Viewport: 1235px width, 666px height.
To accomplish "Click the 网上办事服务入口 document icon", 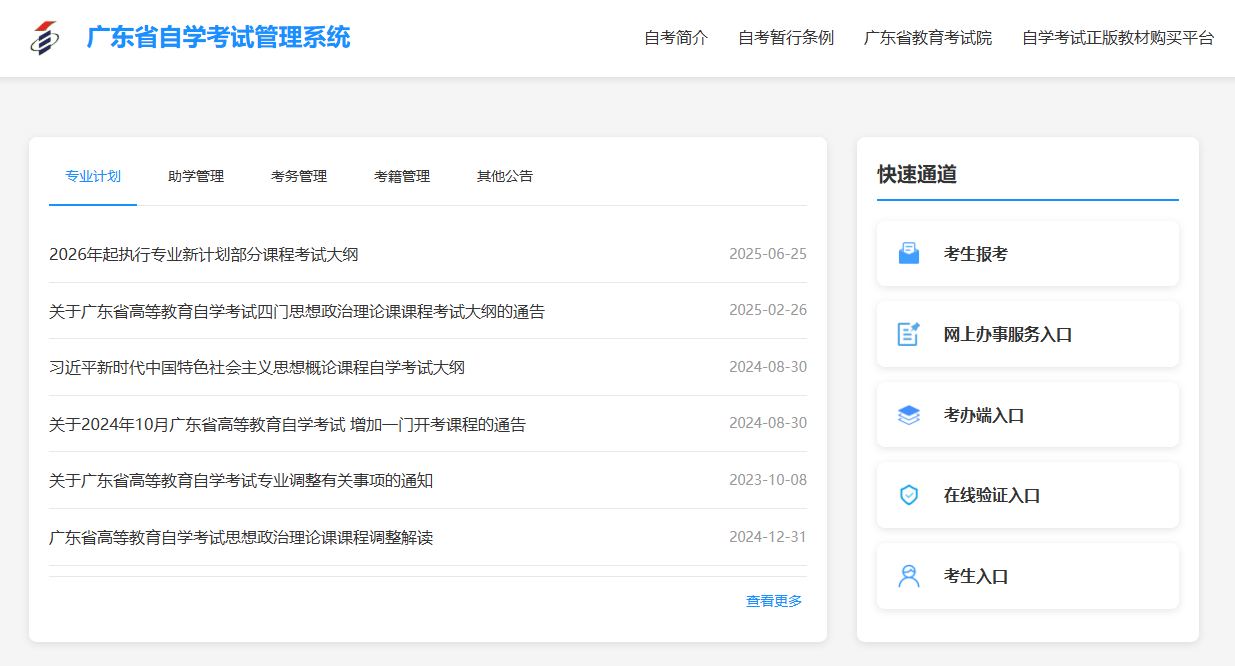I will (x=908, y=334).
